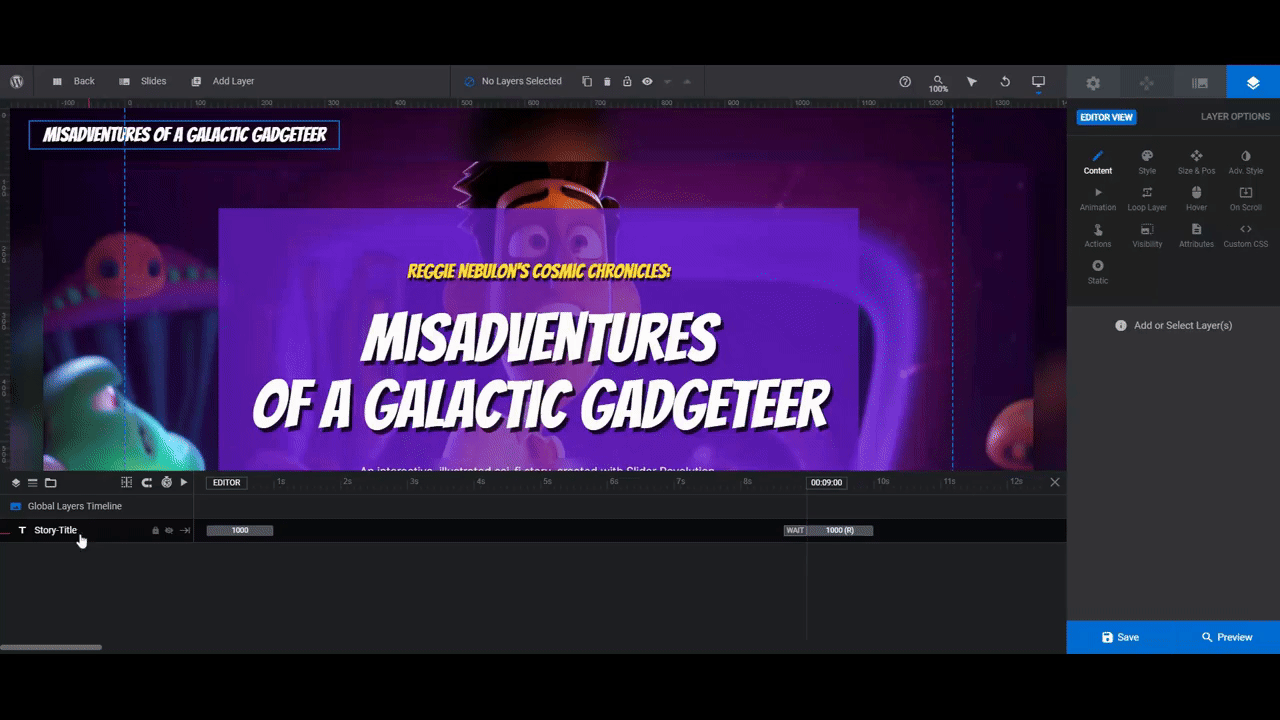Open Adv. Style settings
The image size is (1280, 720).
click(x=1246, y=162)
